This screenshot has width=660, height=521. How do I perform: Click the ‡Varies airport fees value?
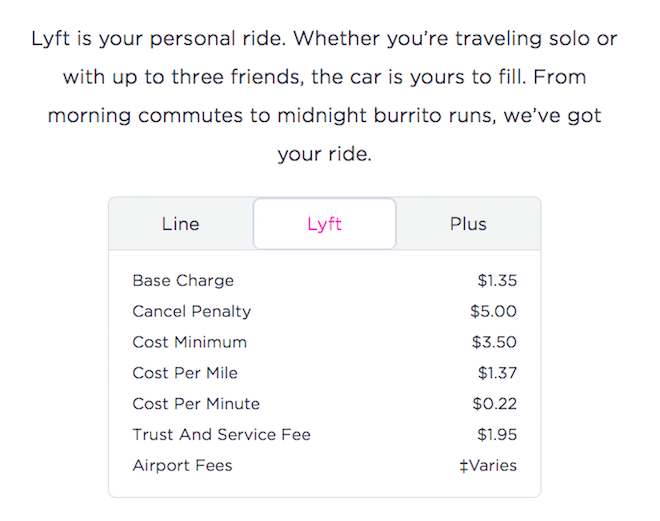(488, 466)
